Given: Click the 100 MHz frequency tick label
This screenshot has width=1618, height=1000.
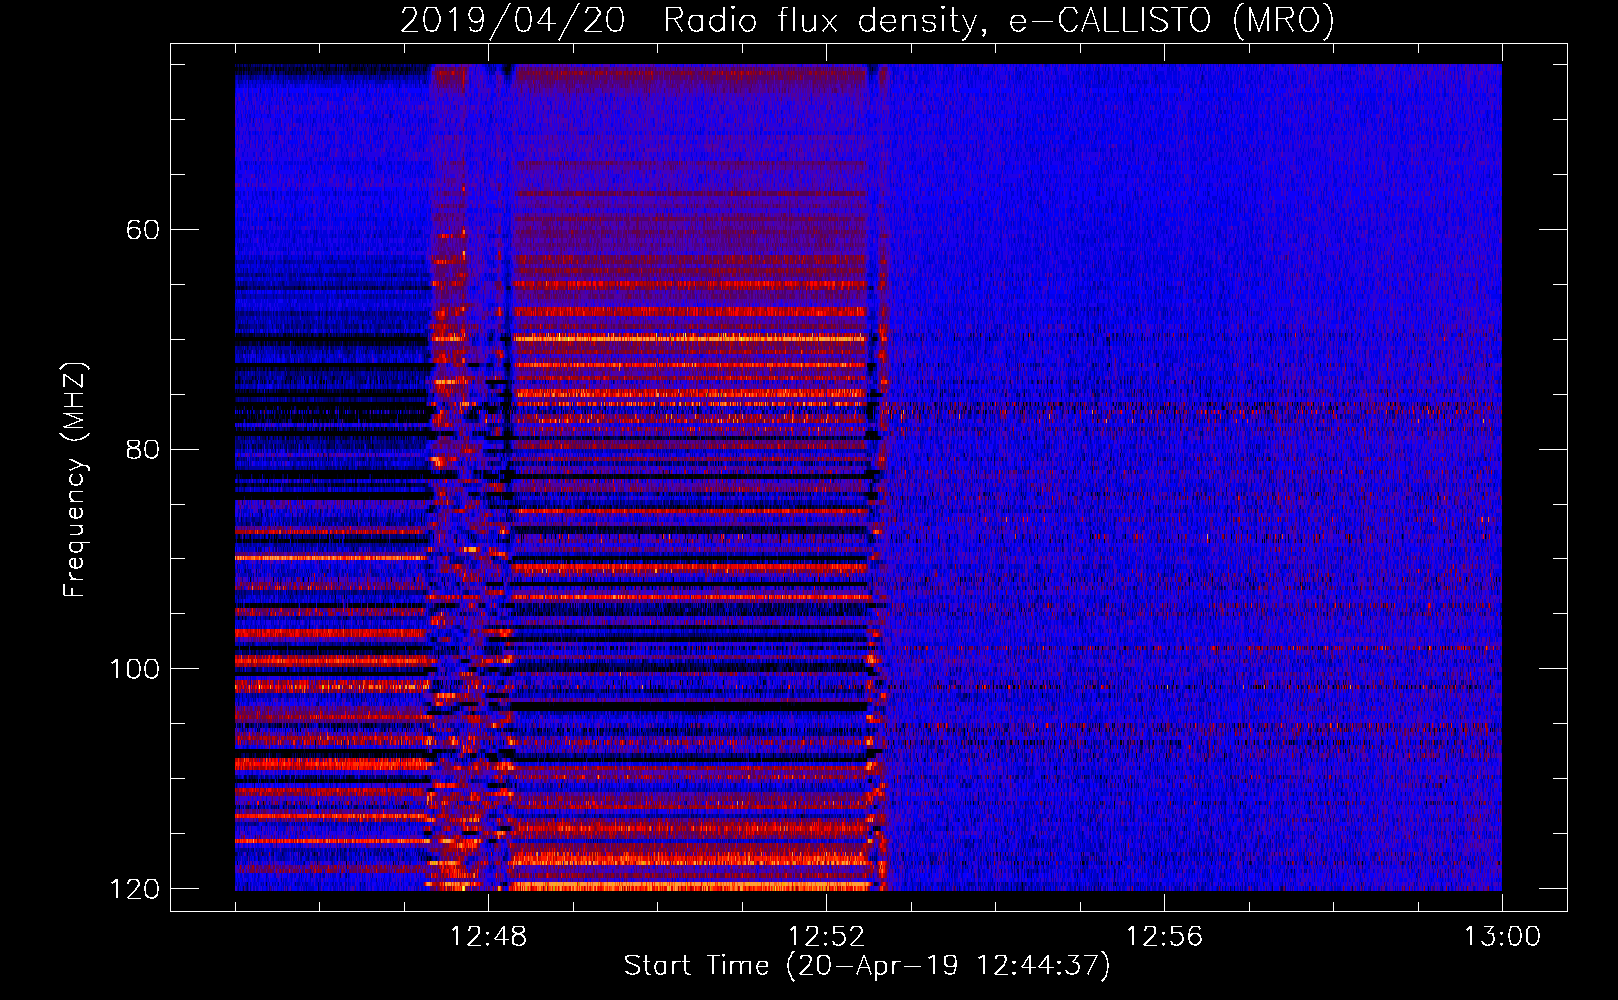Looking at the screenshot, I should click(x=134, y=669).
